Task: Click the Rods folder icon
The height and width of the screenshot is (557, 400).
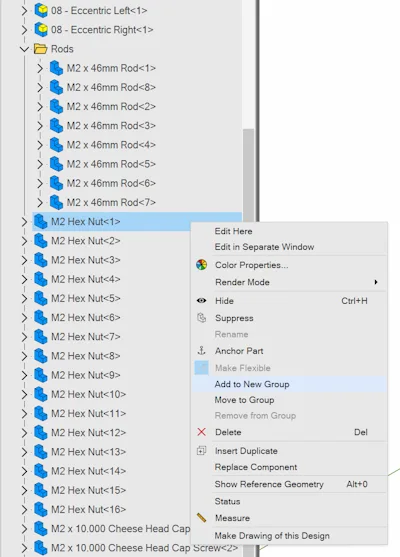Action: [40, 49]
